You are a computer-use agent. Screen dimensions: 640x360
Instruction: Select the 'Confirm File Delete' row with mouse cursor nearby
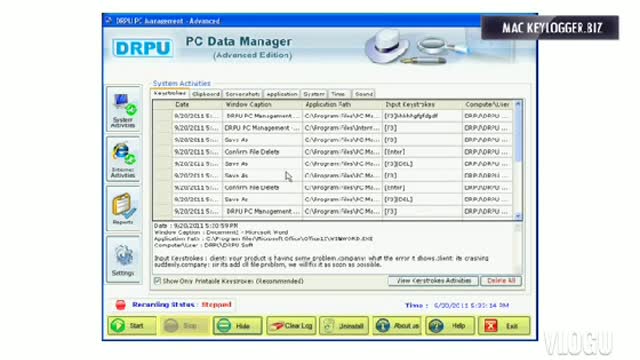333,188
